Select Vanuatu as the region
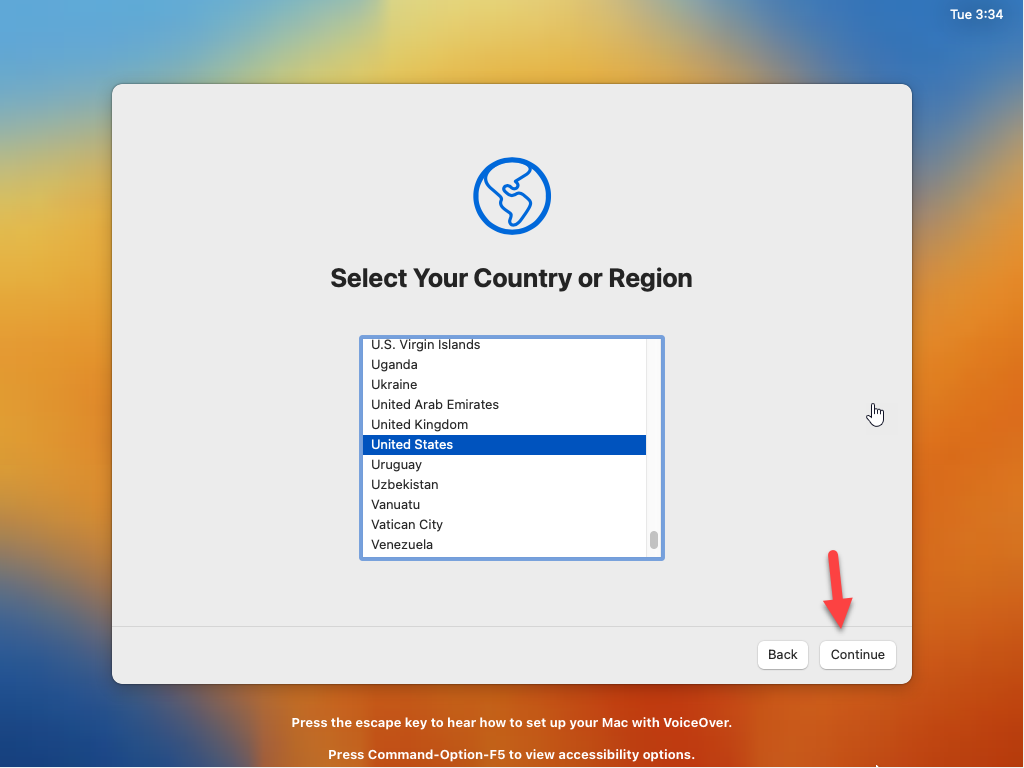1024x768 pixels. coord(504,505)
